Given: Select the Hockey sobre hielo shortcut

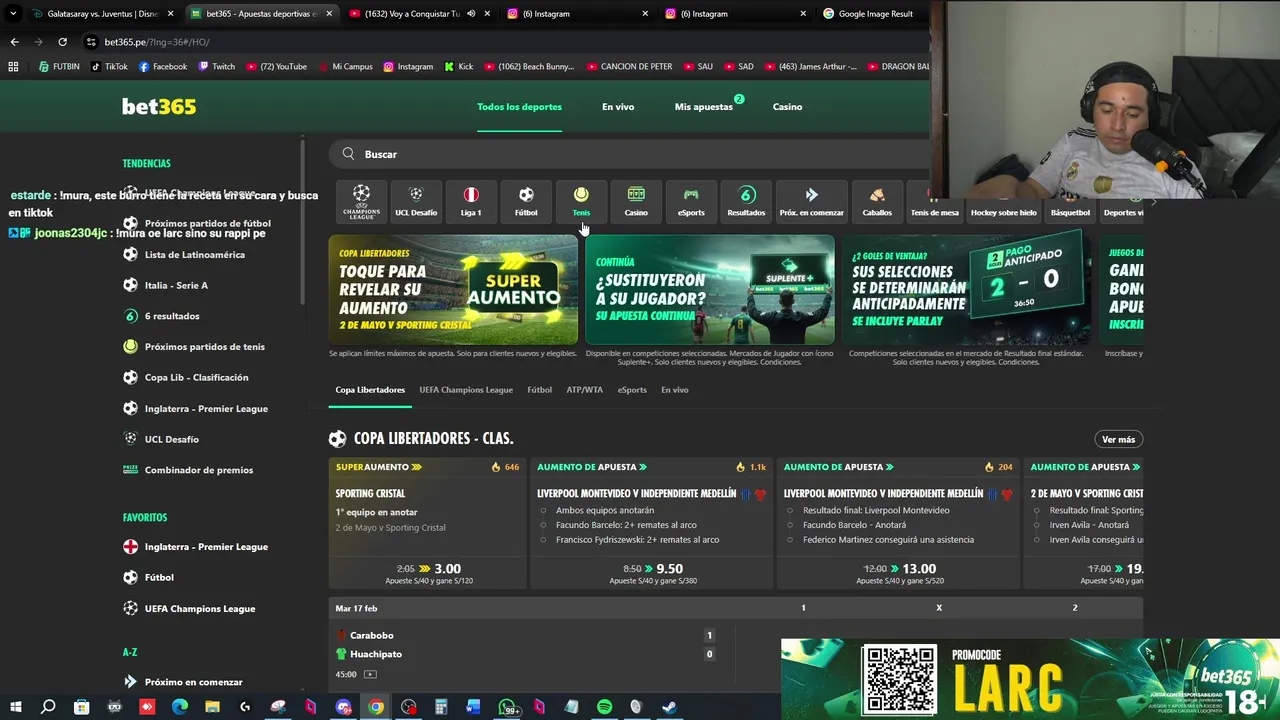Looking at the screenshot, I should pyautogui.click(x=1003, y=212).
